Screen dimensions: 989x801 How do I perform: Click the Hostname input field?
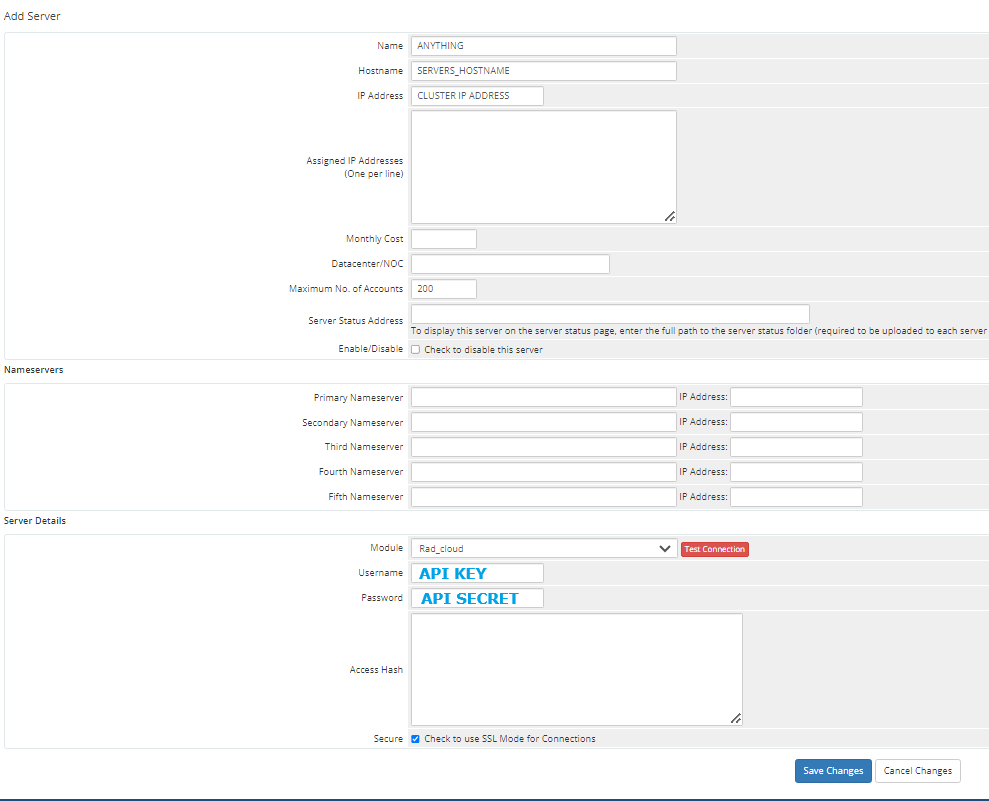click(x=544, y=71)
